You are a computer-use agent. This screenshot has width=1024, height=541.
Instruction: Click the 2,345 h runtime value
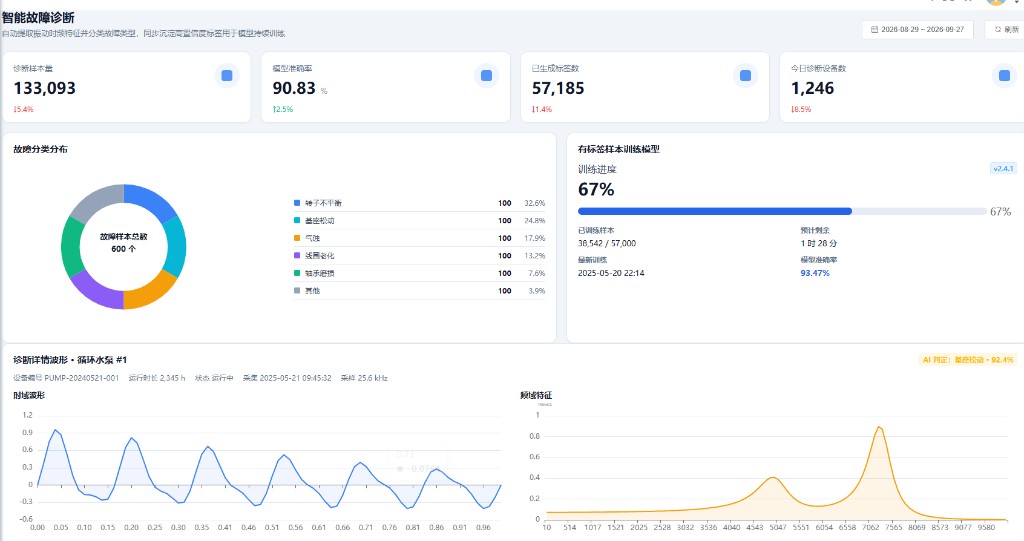(172, 378)
